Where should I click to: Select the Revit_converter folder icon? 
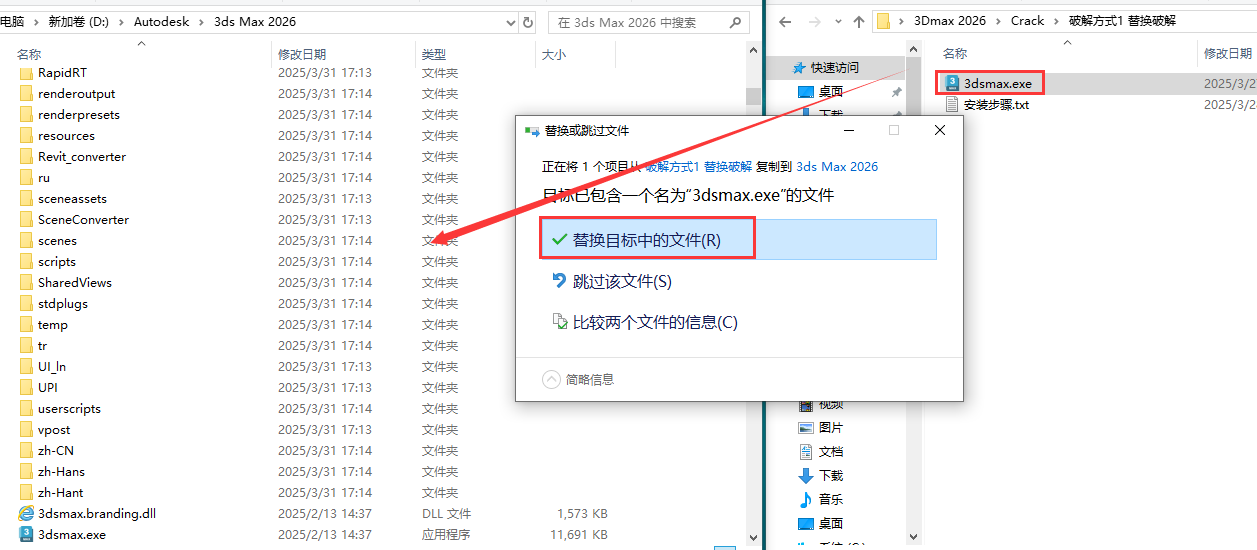click(26, 156)
